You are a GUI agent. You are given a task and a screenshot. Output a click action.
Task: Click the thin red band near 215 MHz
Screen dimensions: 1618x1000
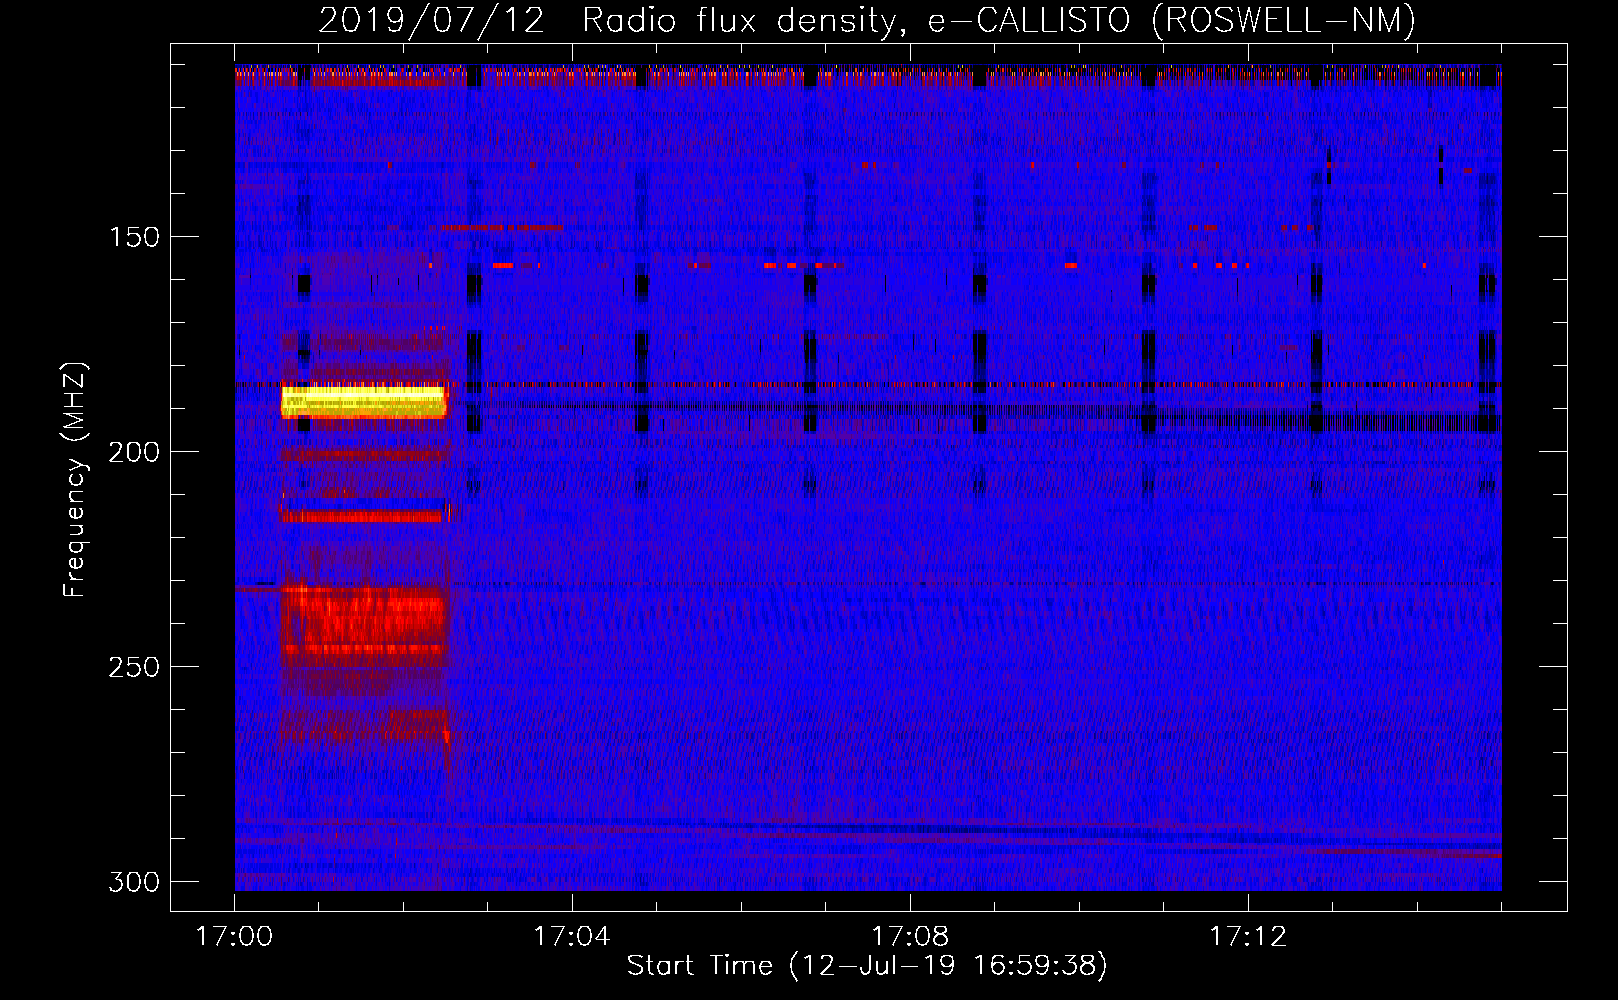point(362,517)
